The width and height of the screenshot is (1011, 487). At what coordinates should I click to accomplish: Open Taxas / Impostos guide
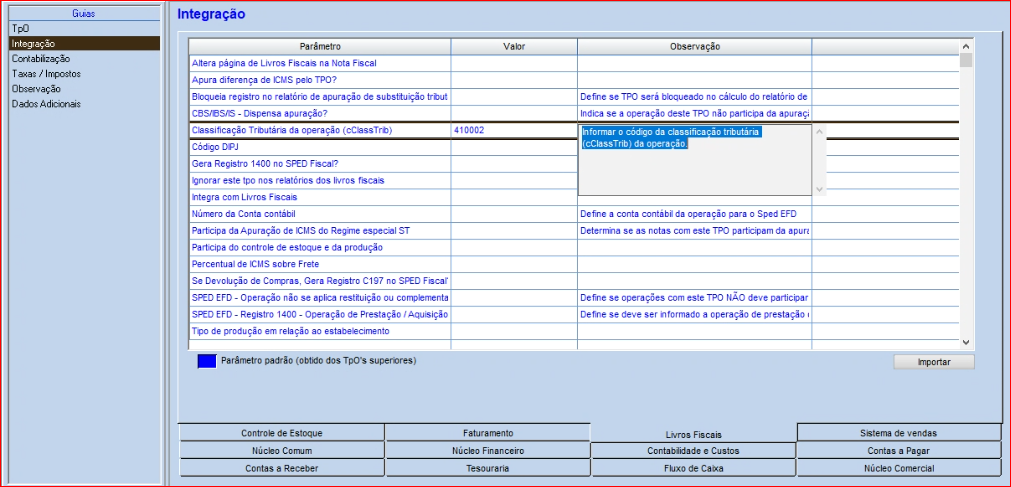click(x=46, y=74)
